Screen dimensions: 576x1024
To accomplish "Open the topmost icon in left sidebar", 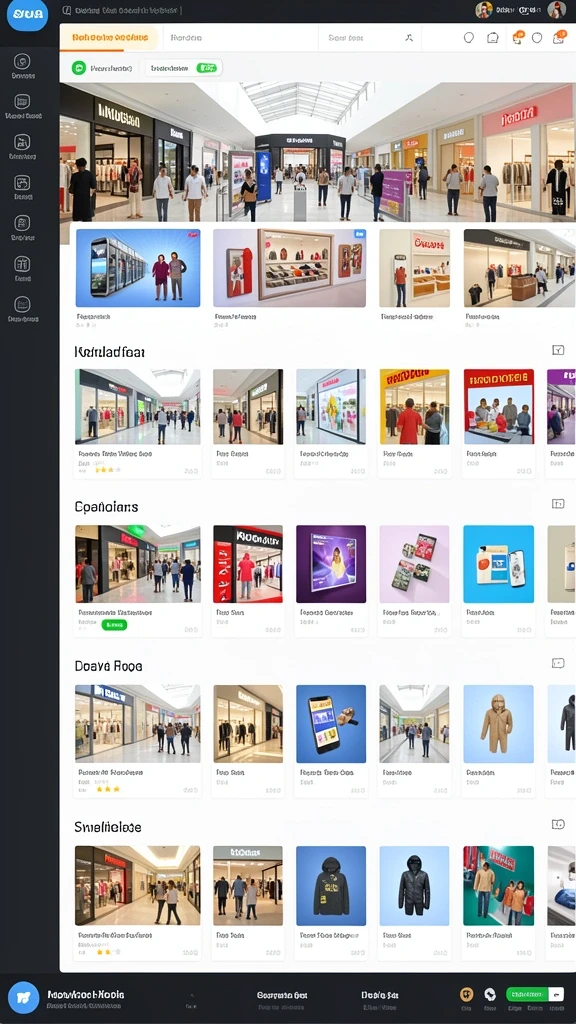I will click(x=22, y=61).
